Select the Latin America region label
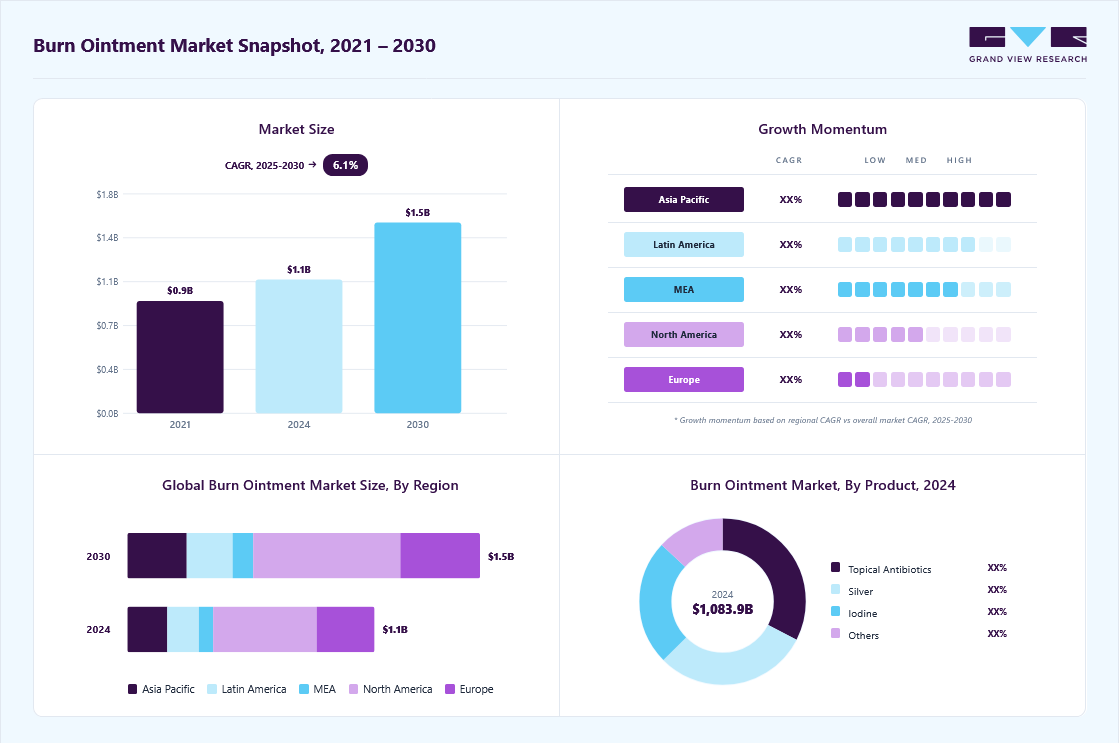This screenshot has width=1120, height=743. point(684,244)
